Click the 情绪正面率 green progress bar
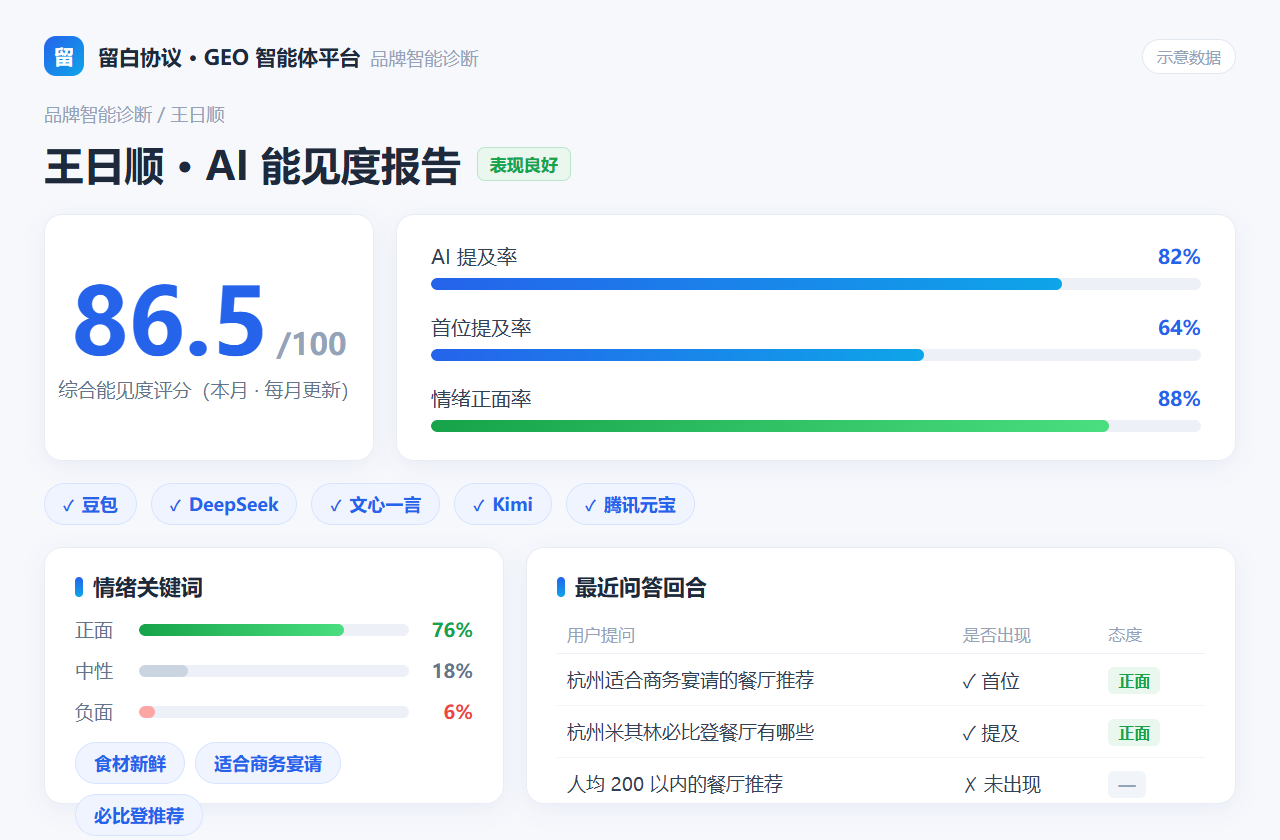Image resolution: width=1280 pixels, height=840 pixels. point(816,426)
